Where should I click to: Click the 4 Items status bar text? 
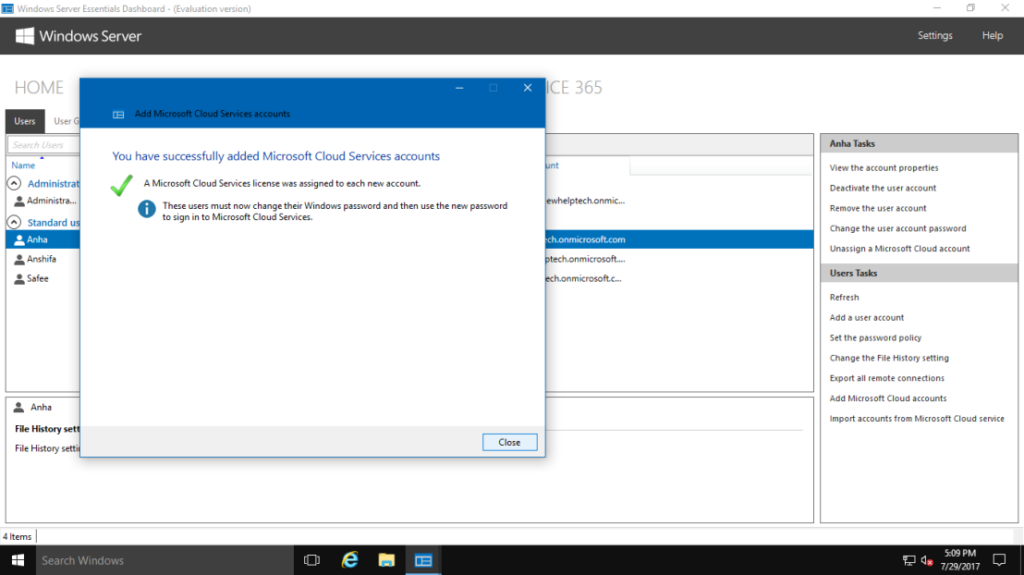17,537
